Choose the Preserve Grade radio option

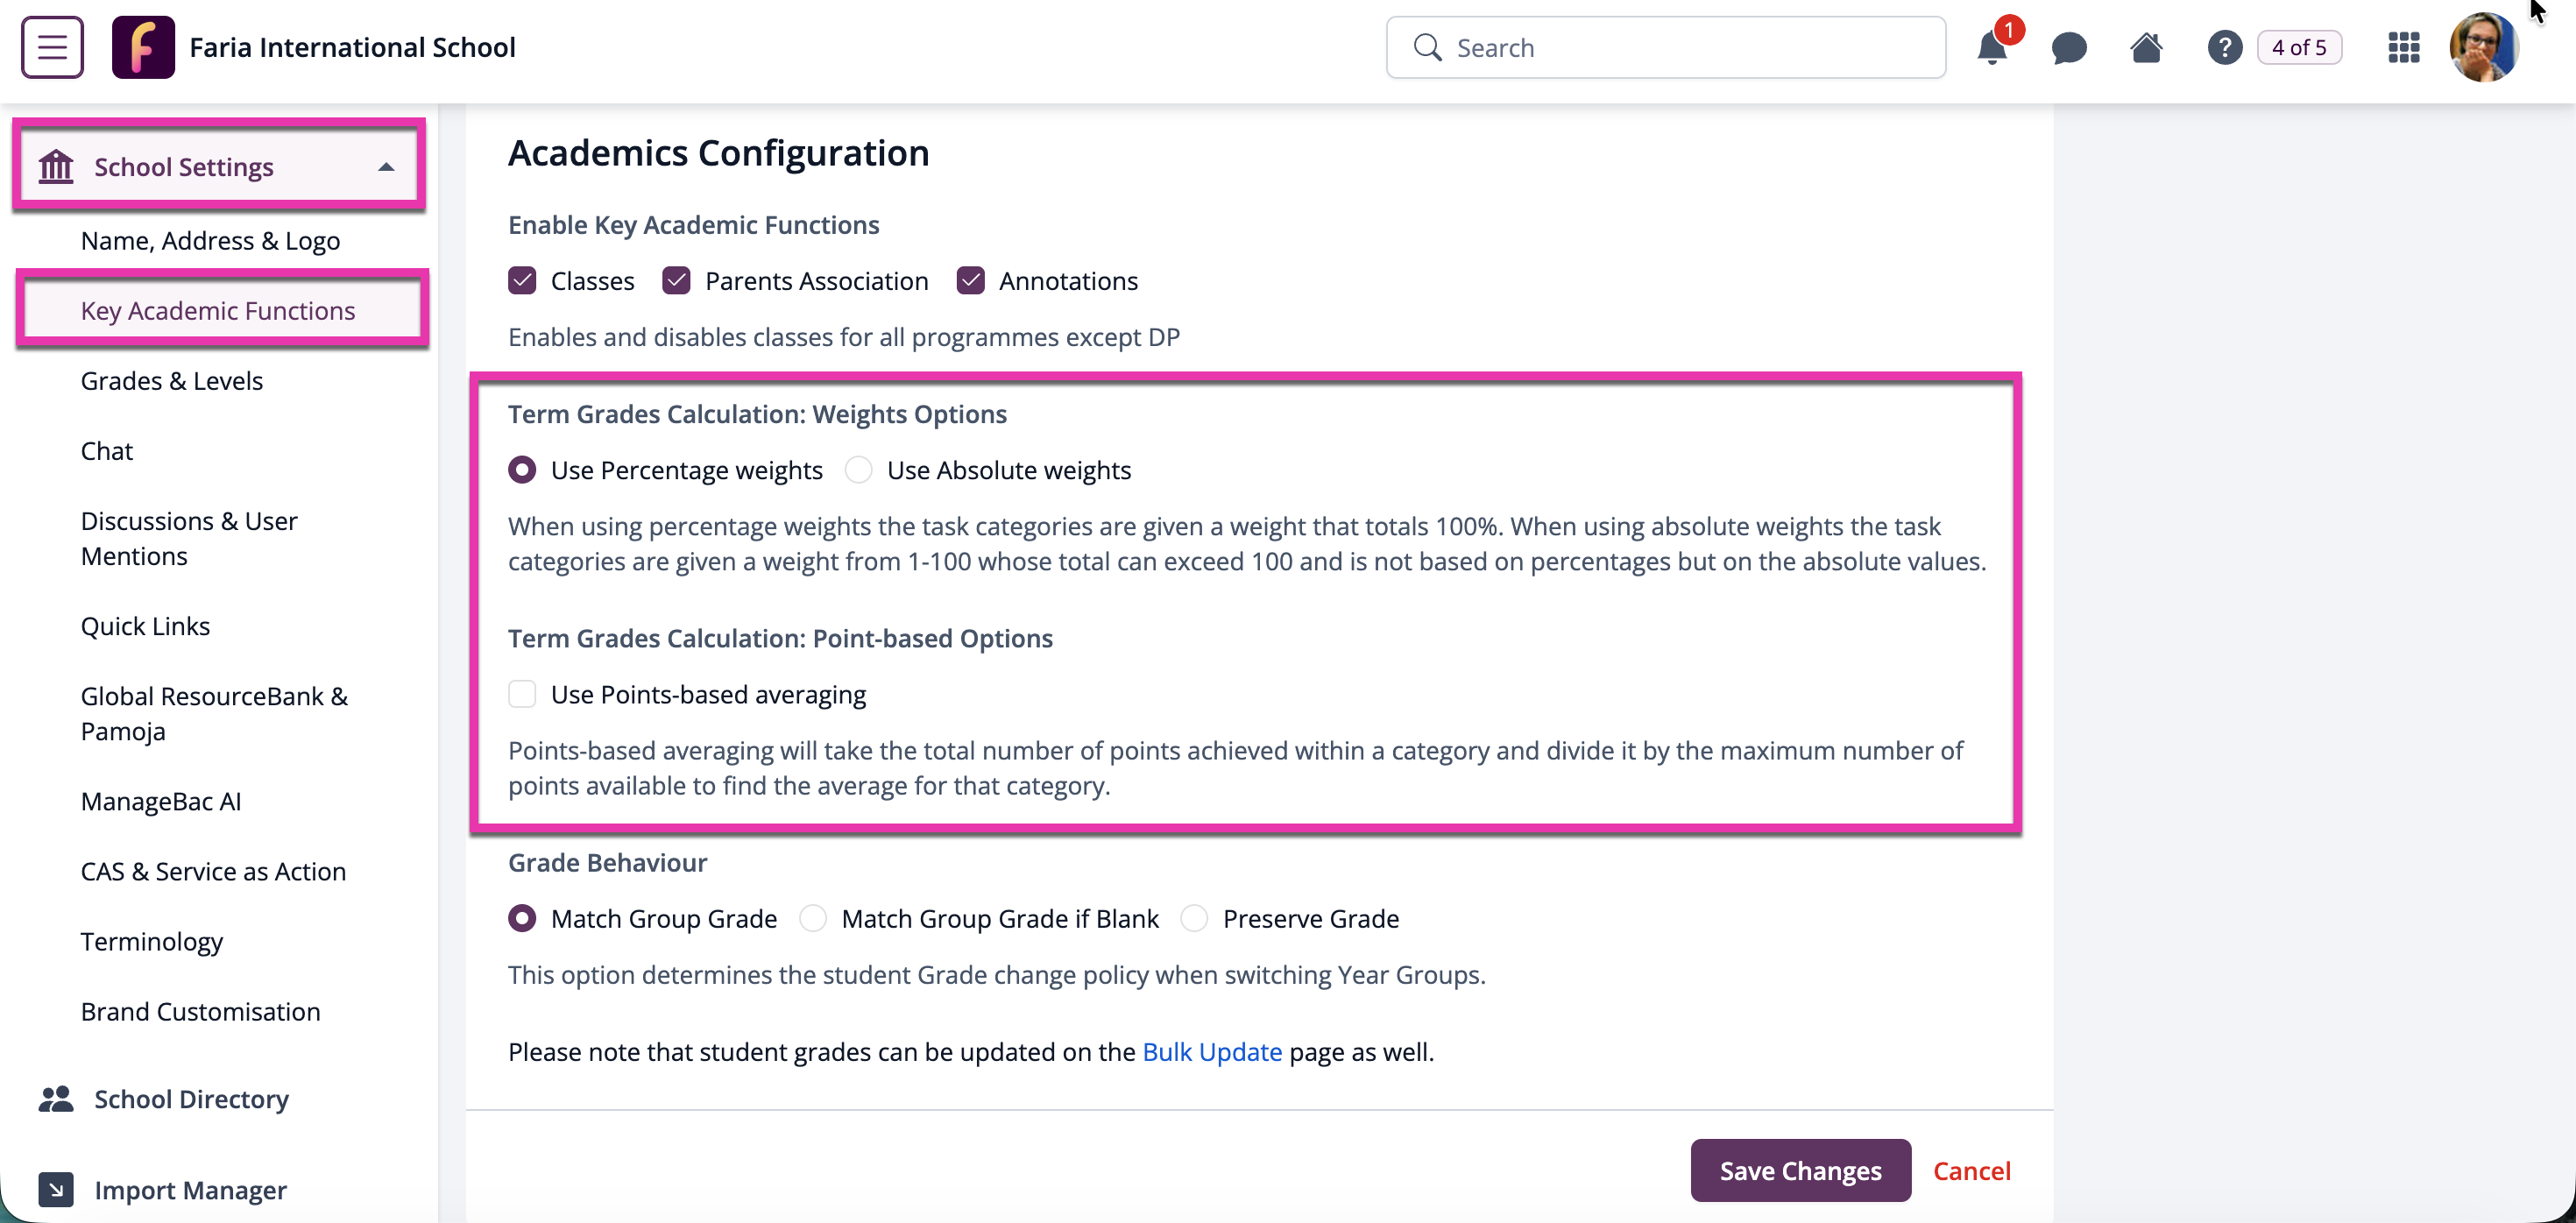coord(1194,918)
